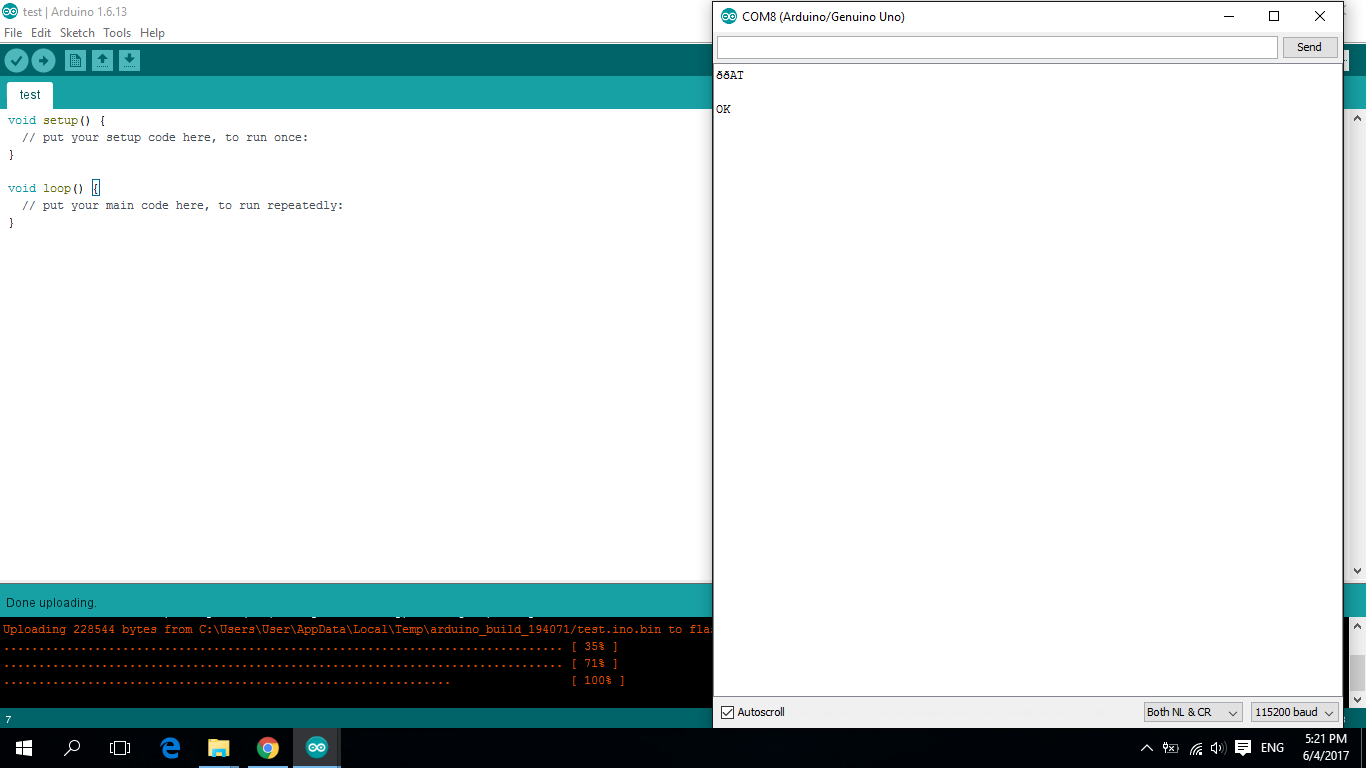
Task: Click the 'Uploading 228544 bytes' console line
Action: pyautogui.click(x=357, y=630)
